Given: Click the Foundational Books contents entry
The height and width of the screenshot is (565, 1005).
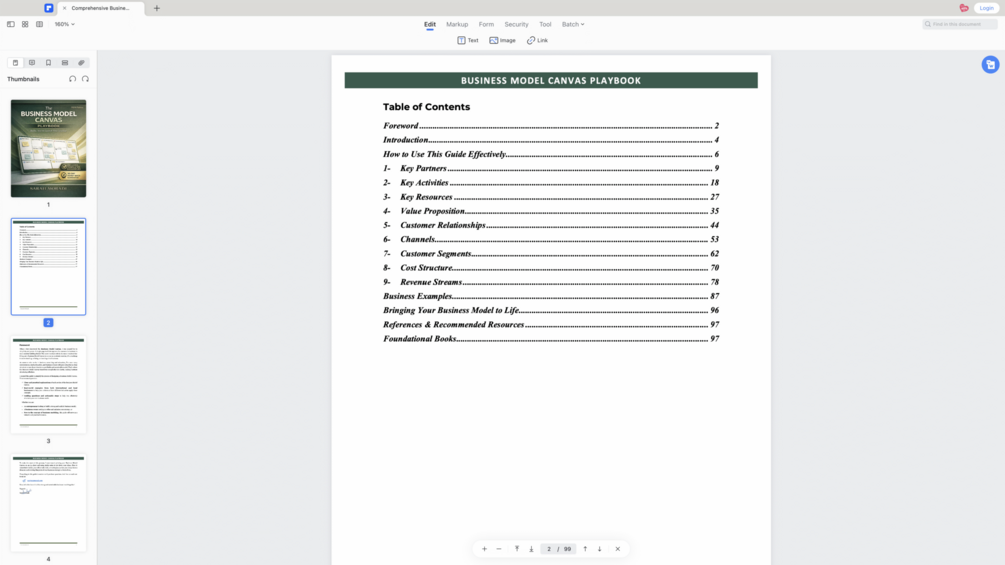Looking at the screenshot, I should pos(551,338).
